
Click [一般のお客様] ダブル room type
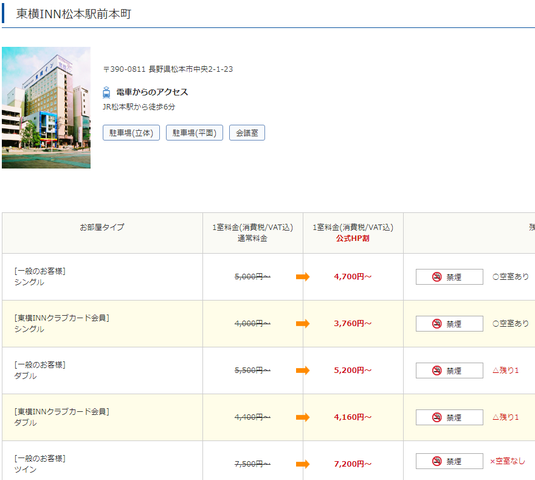(40, 370)
